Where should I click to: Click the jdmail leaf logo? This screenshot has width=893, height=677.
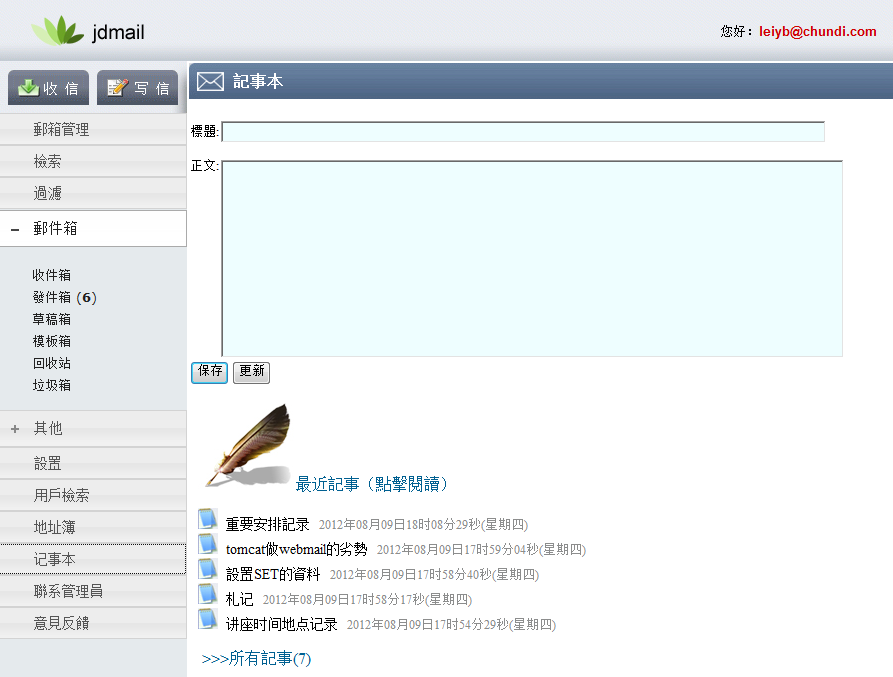[57, 31]
